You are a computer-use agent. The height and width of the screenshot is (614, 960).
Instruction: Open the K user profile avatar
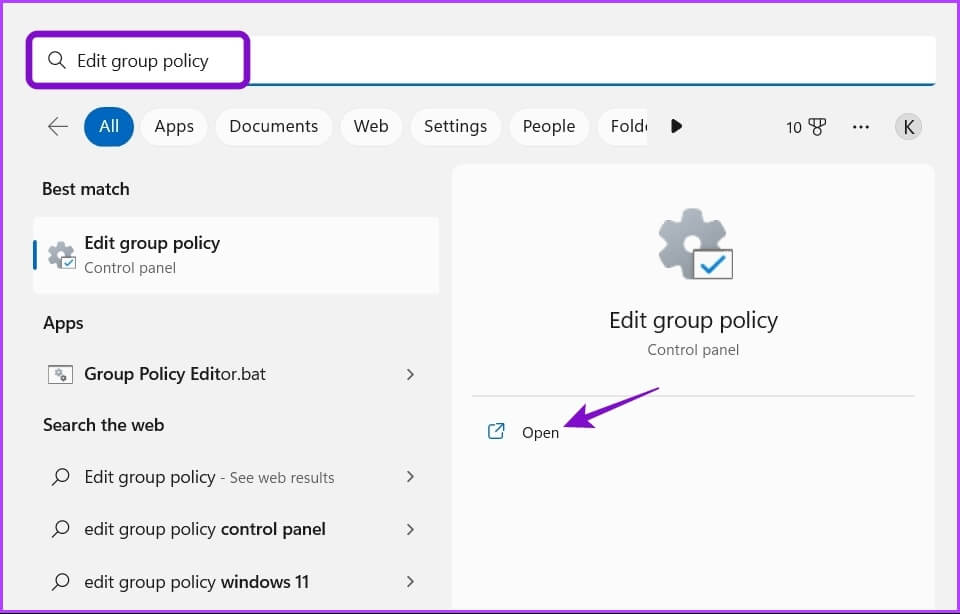[x=909, y=127]
